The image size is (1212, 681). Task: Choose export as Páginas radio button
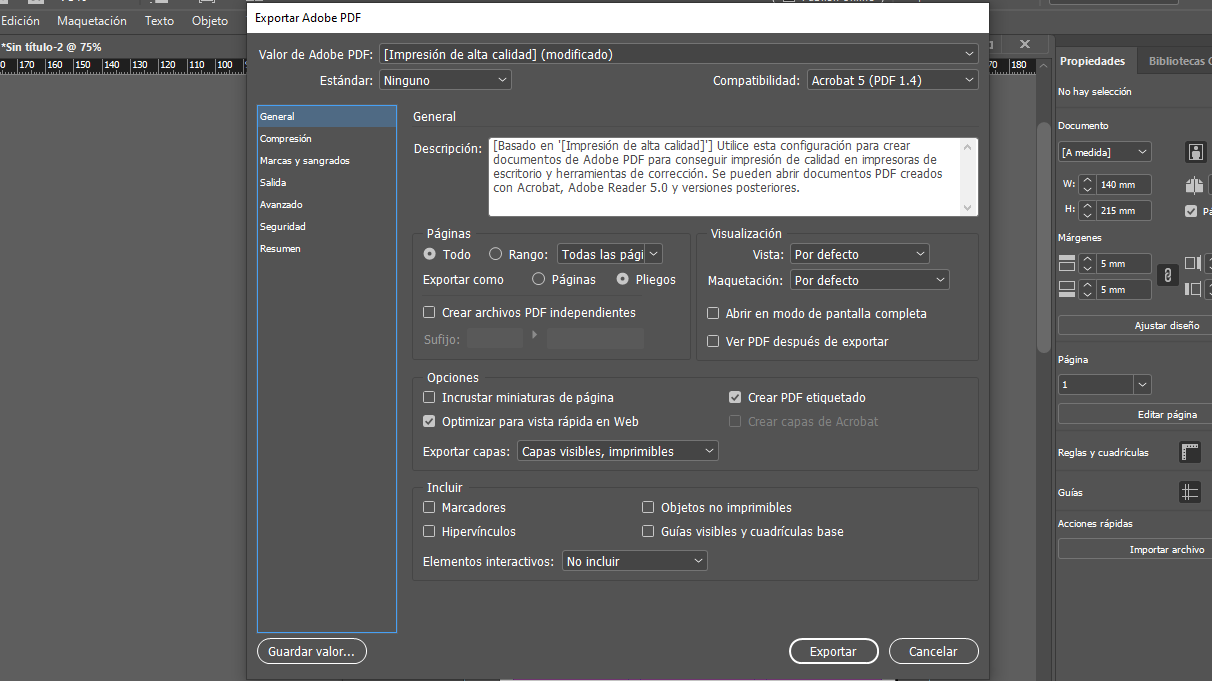[539, 280]
